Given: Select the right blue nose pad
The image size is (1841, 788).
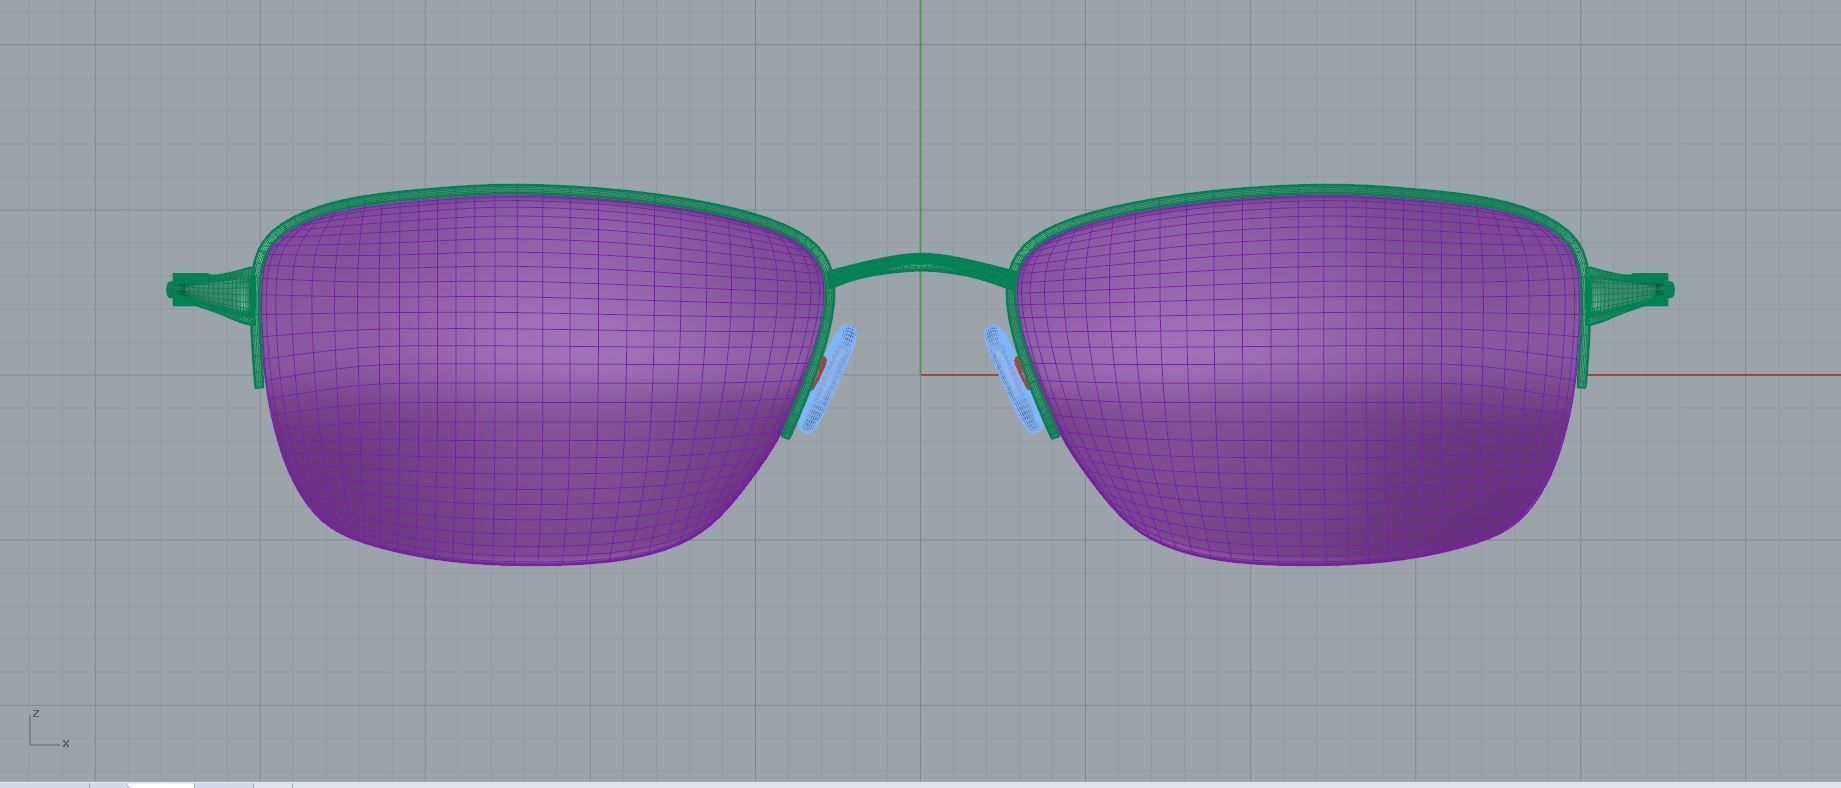Looking at the screenshot, I should (x=1012, y=380).
